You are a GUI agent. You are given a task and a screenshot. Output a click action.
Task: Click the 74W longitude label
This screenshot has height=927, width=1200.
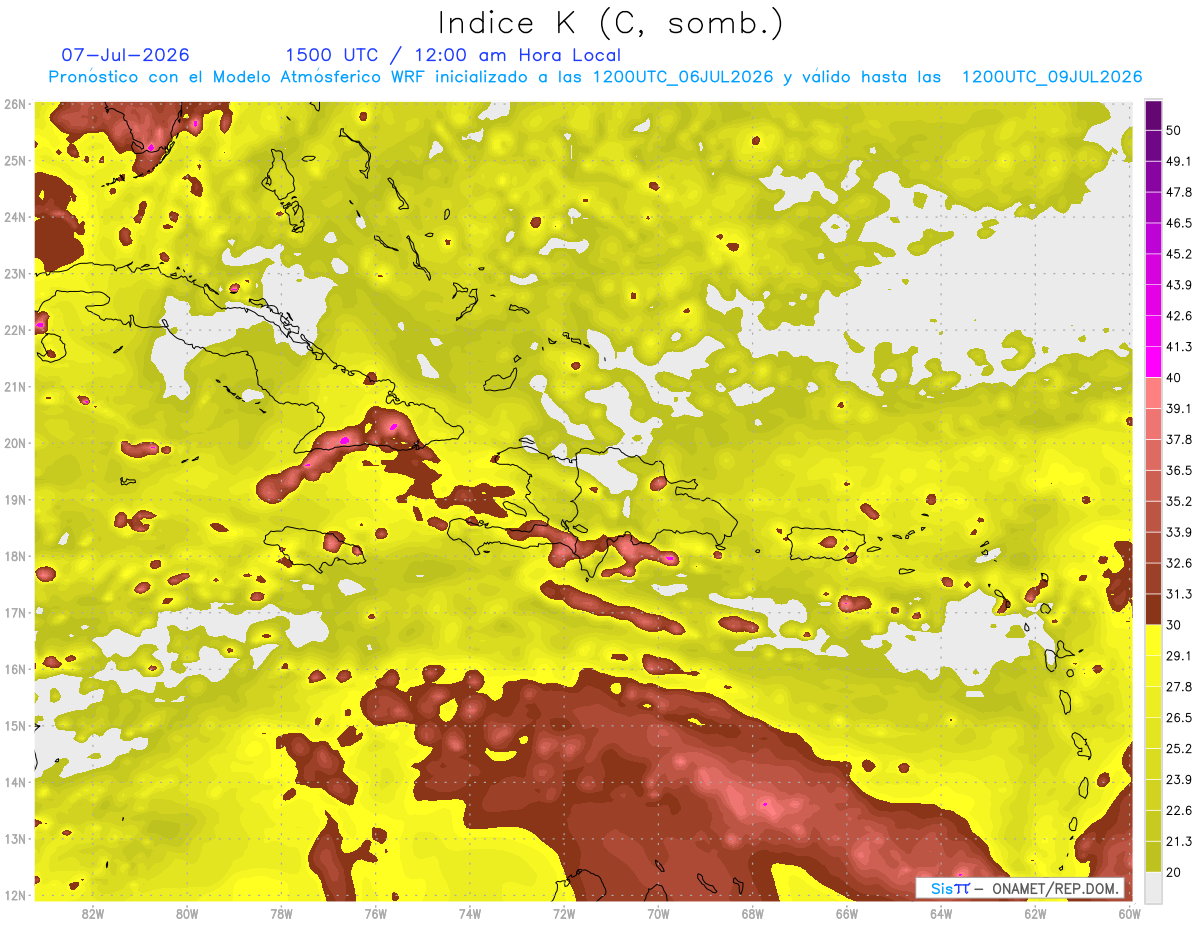(470, 913)
